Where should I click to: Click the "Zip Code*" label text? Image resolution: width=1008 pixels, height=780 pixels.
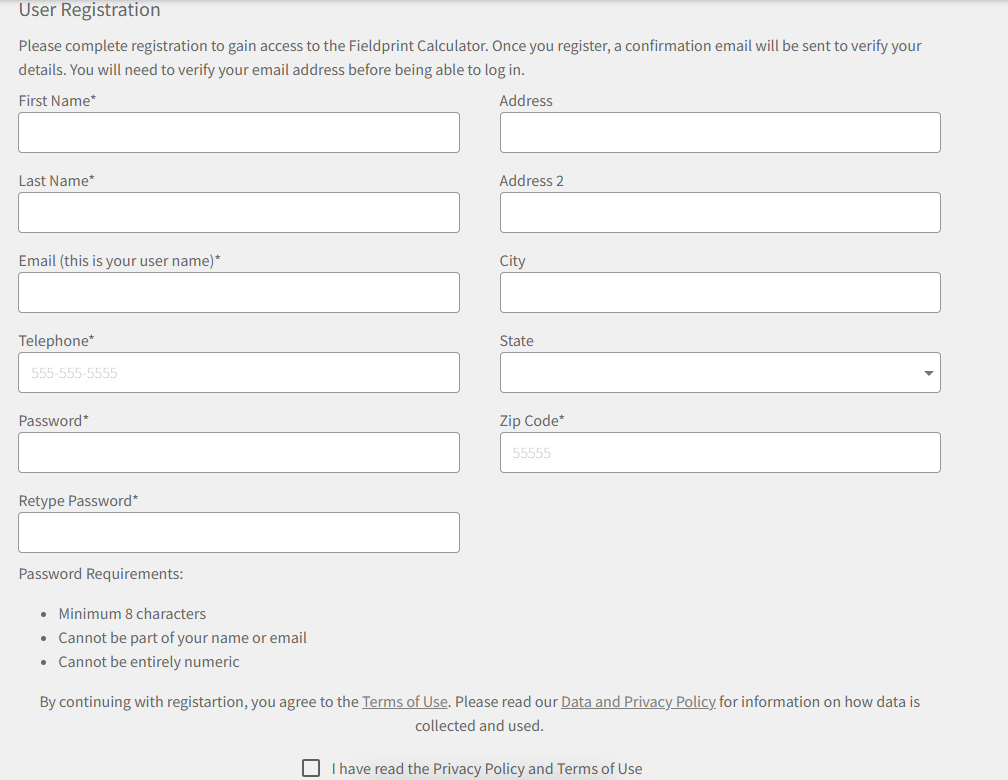pyautogui.click(x=532, y=421)
